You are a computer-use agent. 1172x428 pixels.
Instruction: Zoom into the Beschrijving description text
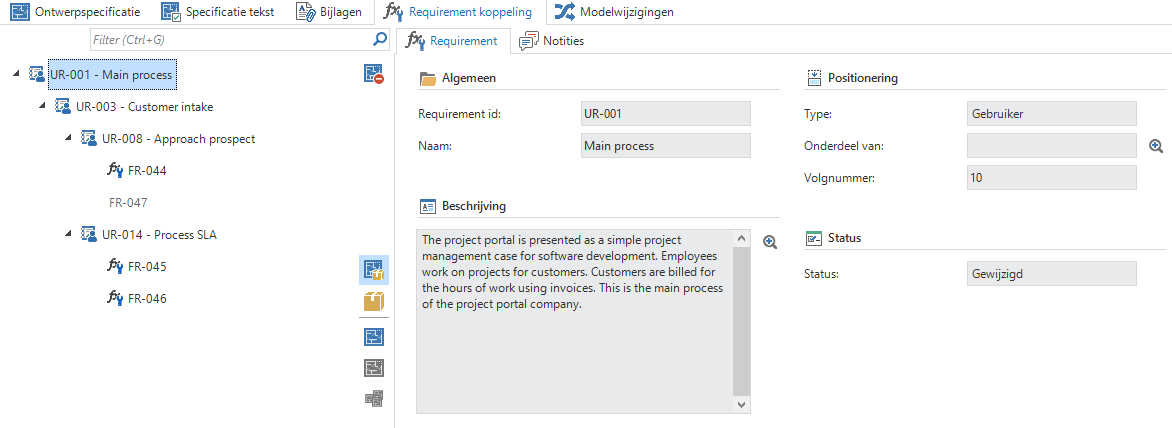[x=770, y=242]
